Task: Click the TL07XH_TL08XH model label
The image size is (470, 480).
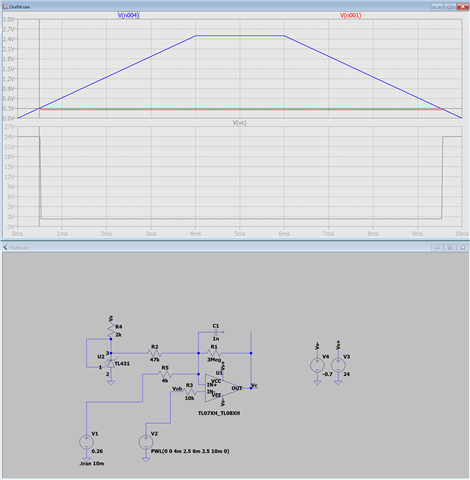Action: tap(219, 413)
